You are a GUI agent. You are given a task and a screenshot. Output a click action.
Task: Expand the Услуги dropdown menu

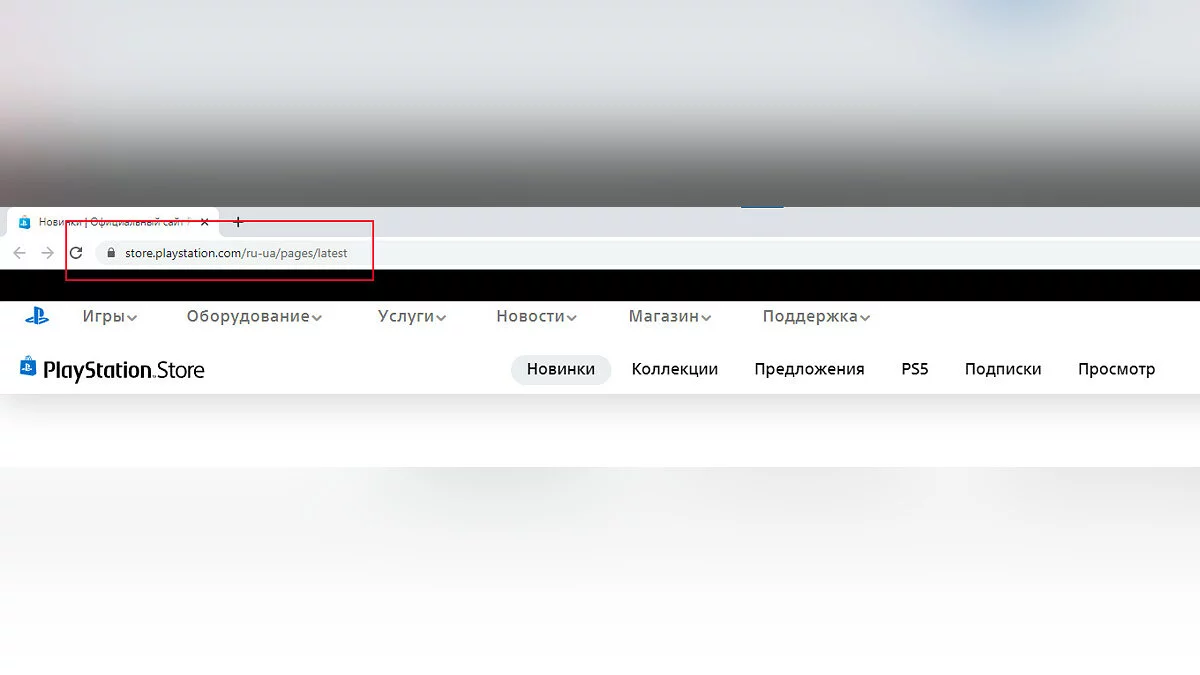412,316
